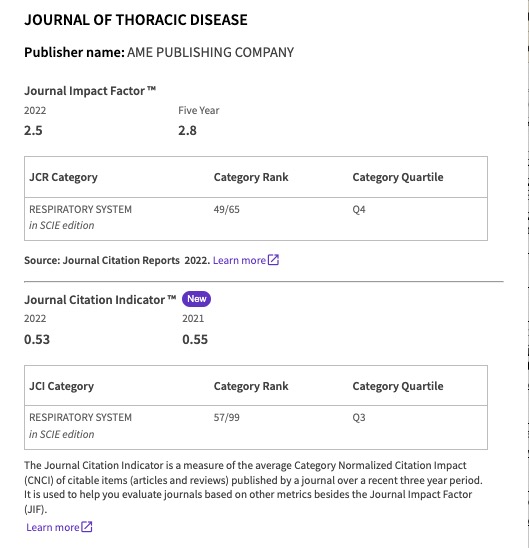Select the Q3 quartile cell

(x=359, y=417)
